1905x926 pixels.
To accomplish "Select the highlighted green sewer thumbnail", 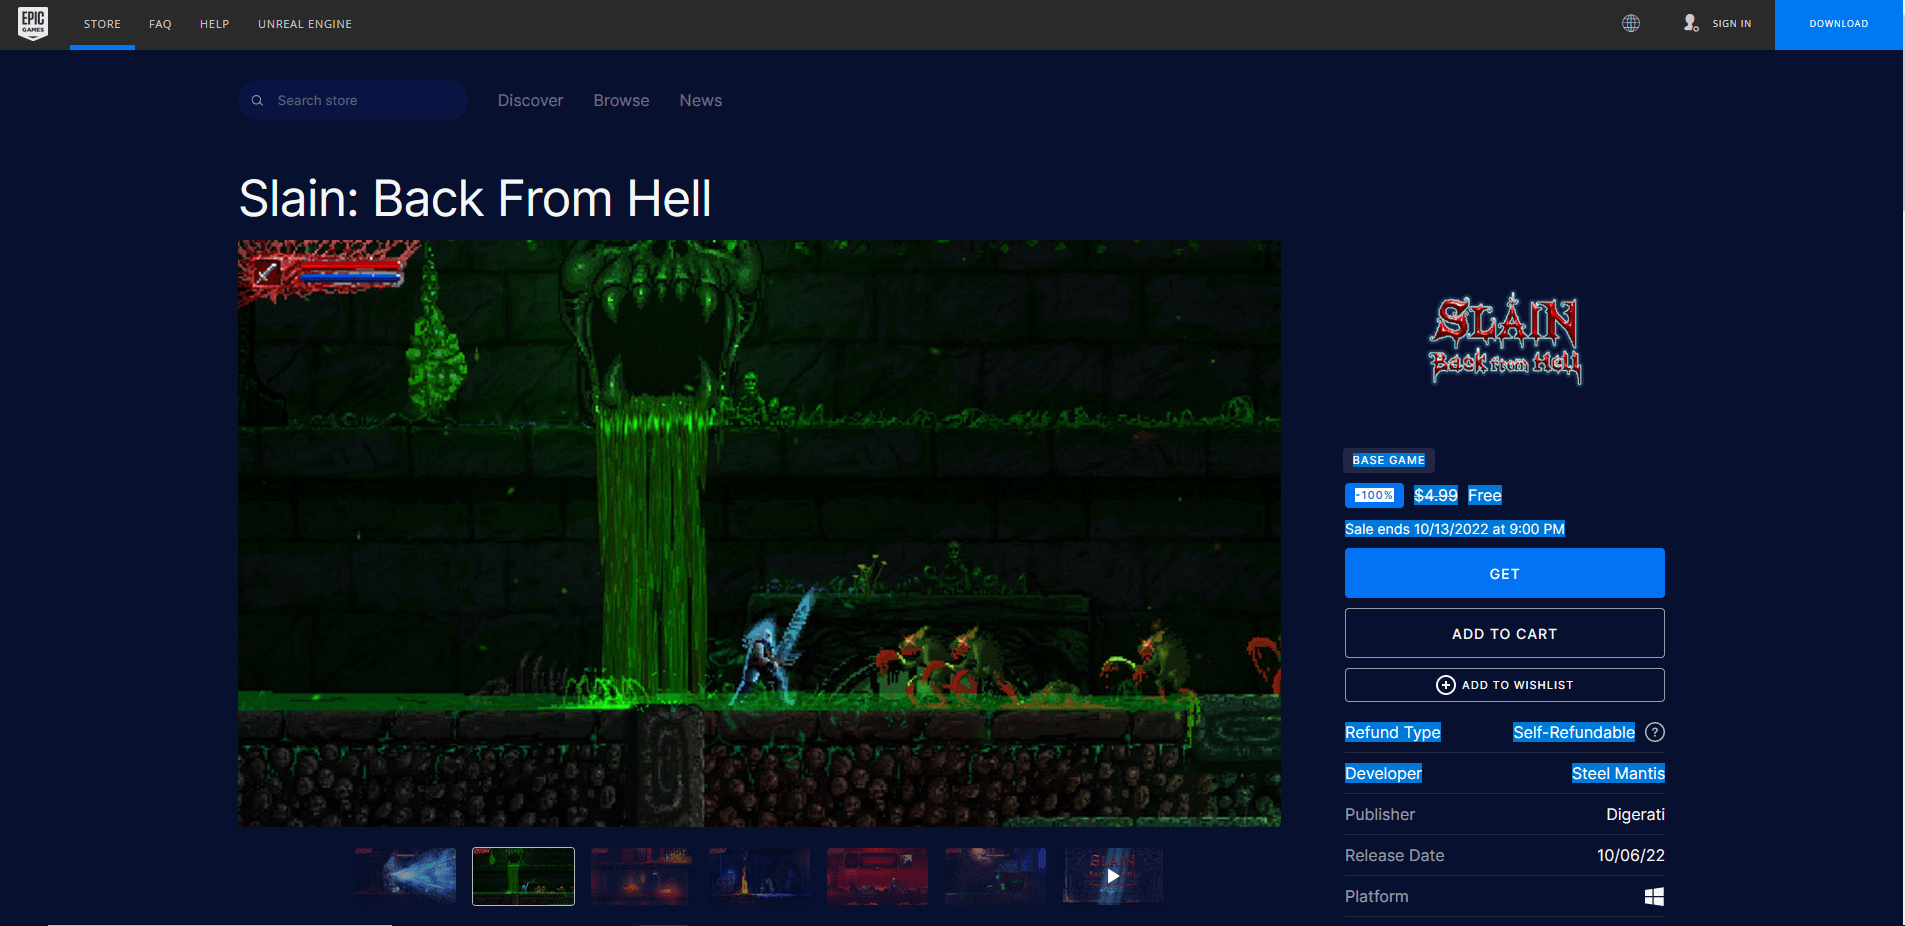I will [523, 876].
